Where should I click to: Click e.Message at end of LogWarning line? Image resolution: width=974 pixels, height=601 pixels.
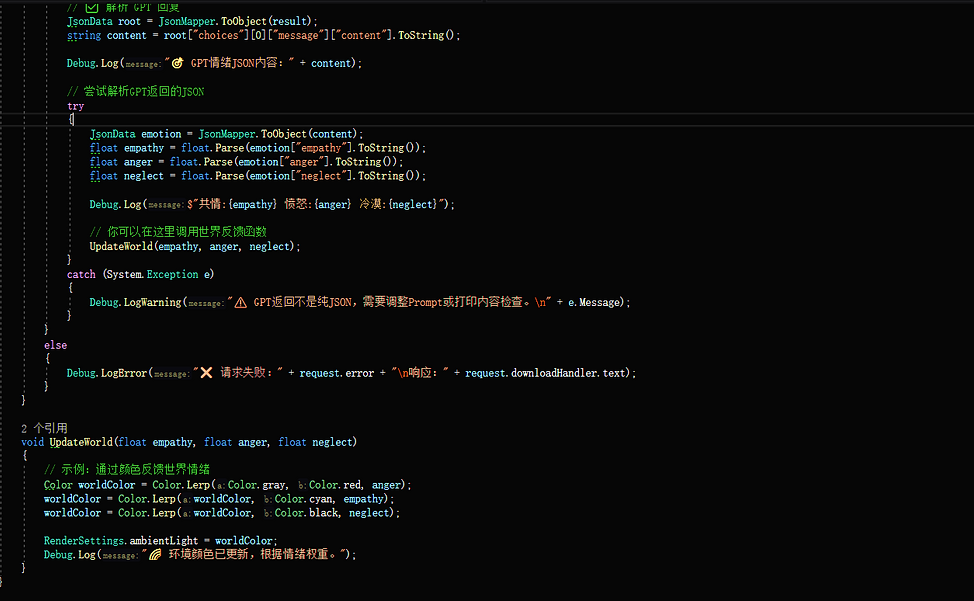point(595,302)
